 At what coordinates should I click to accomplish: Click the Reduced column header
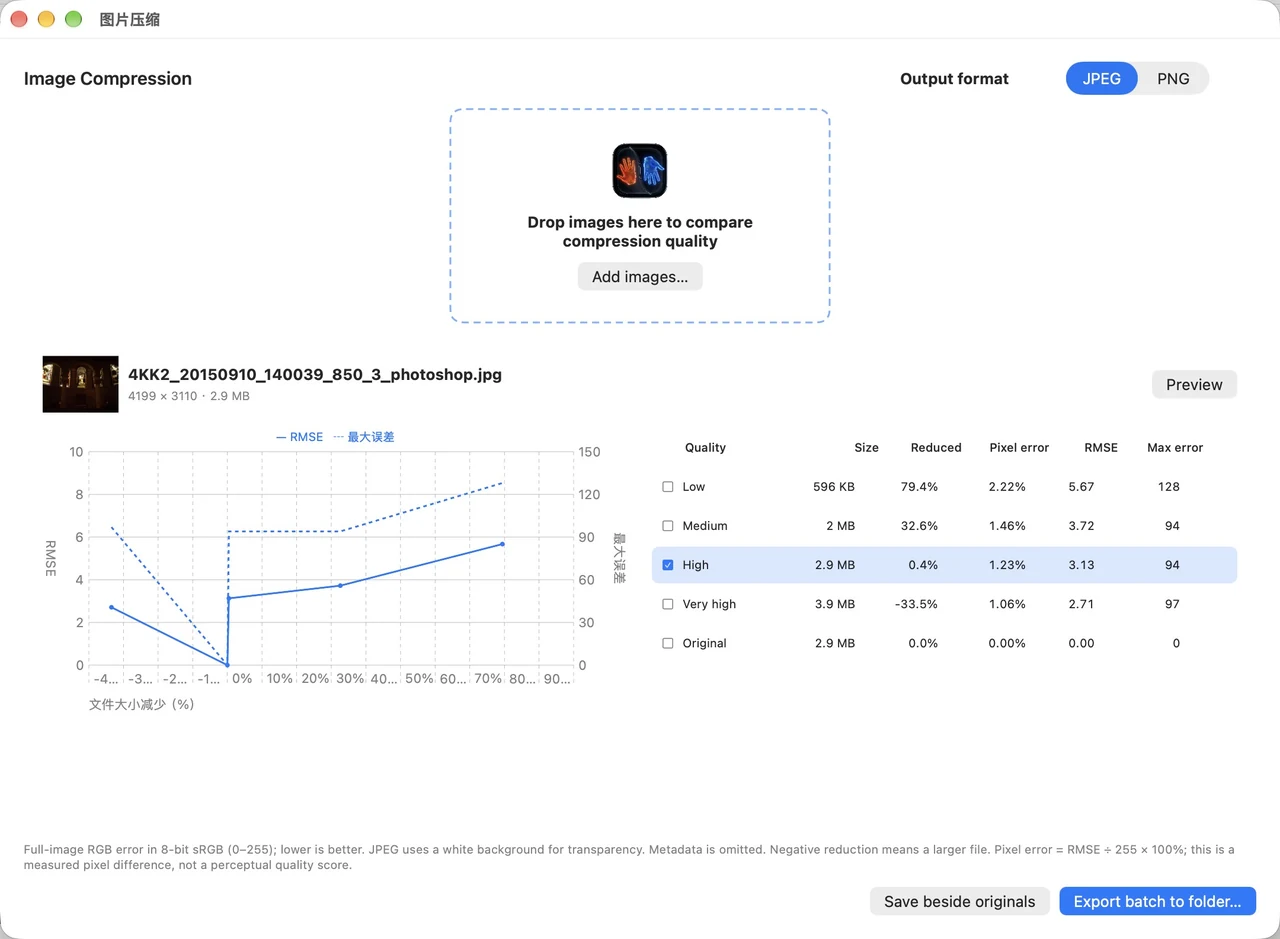936,447
